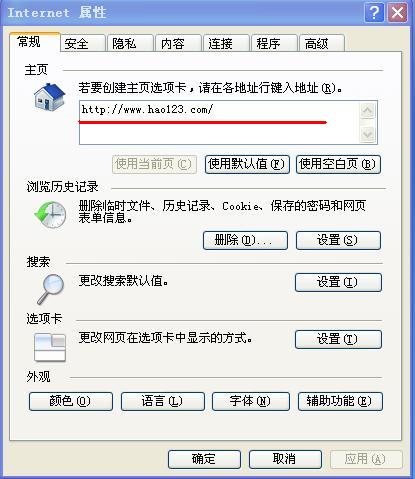
Task: Open the 隐私 tab
Action: pos(130,43)
